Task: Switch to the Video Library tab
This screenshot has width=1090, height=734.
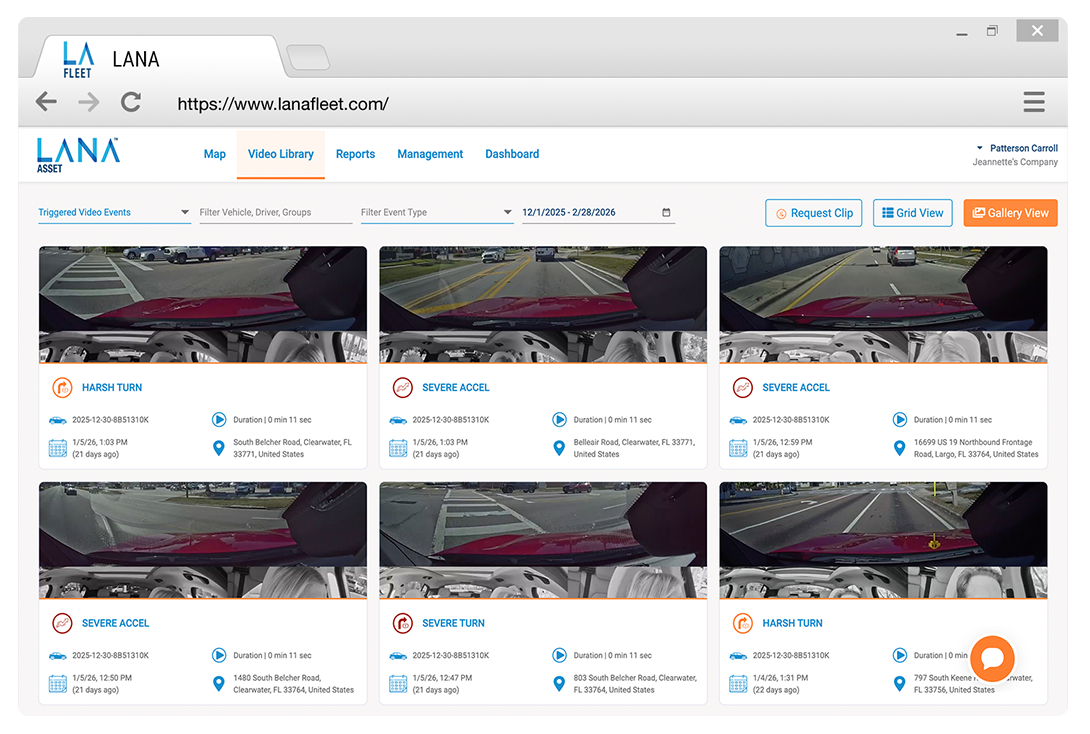Action: point(281,153)
